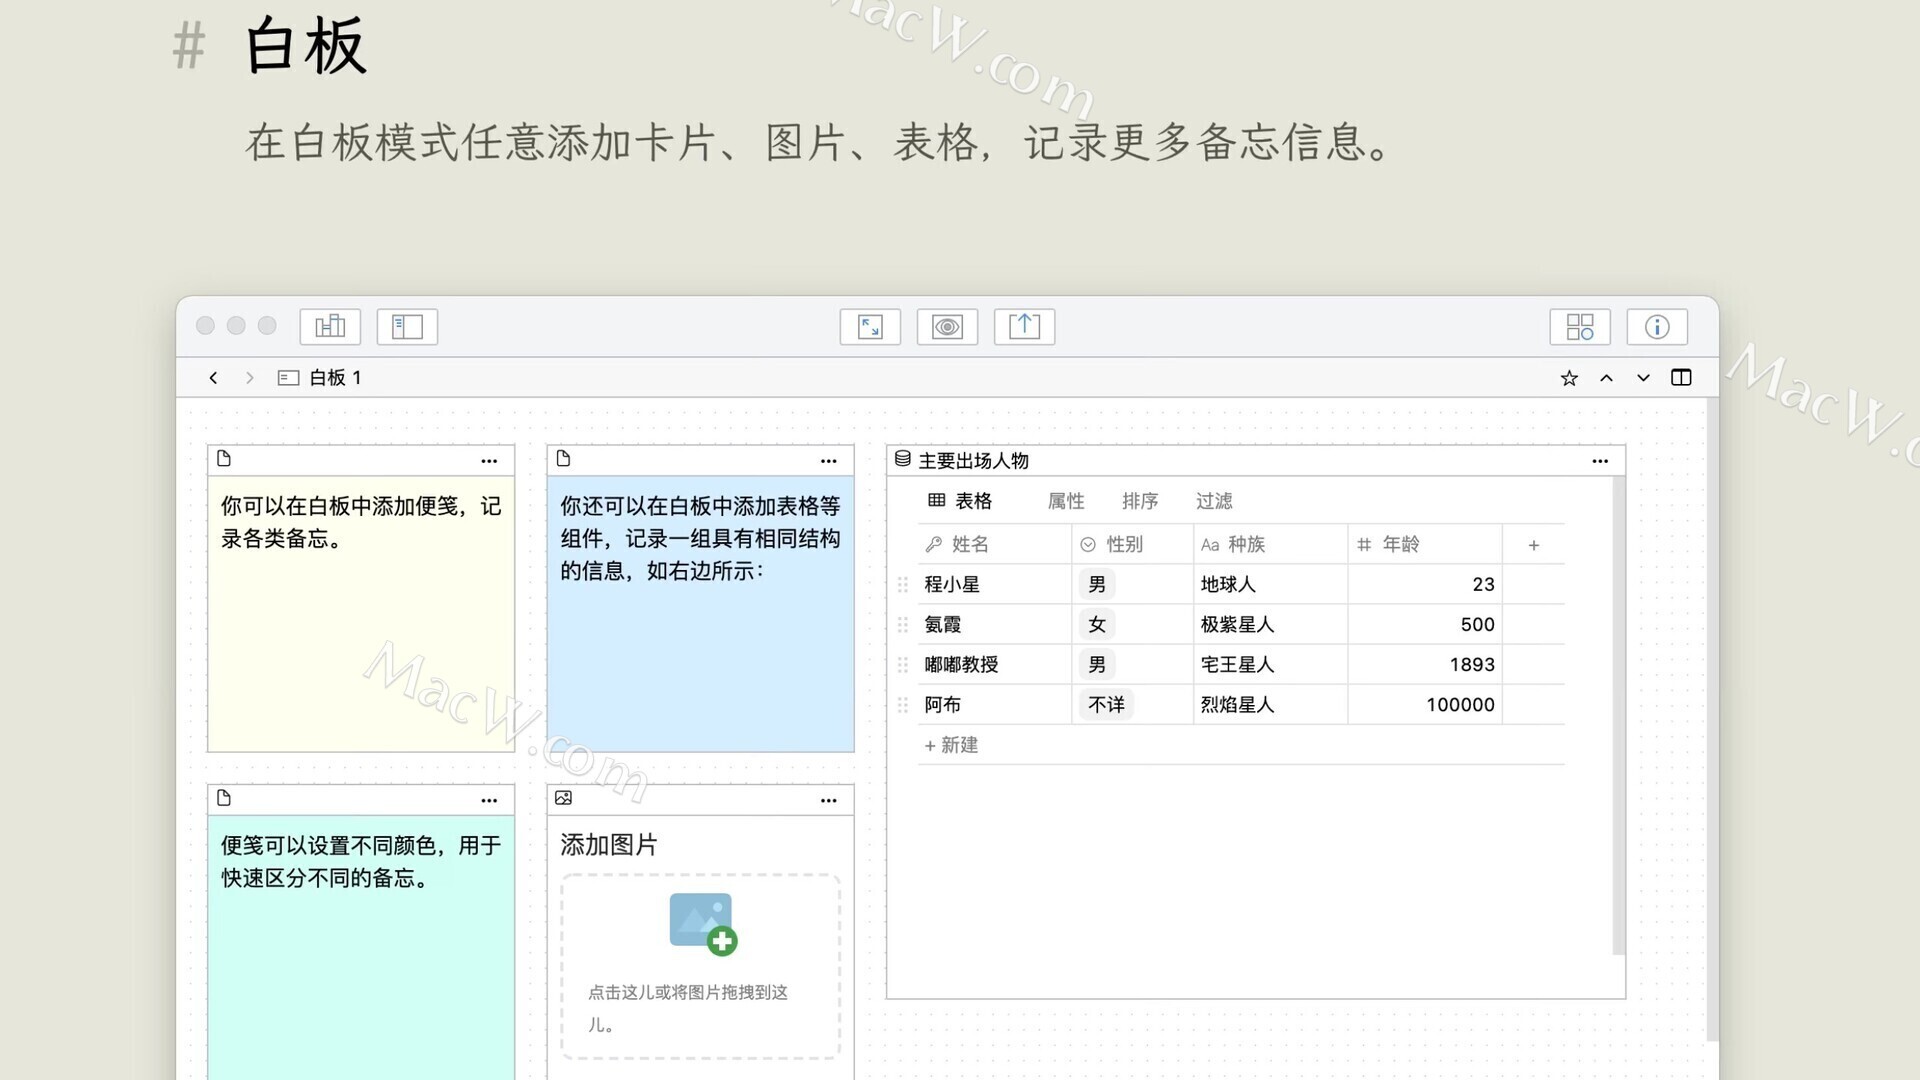
Task: Click database icon beside 主要出场人物
Action: coord(902,459)
